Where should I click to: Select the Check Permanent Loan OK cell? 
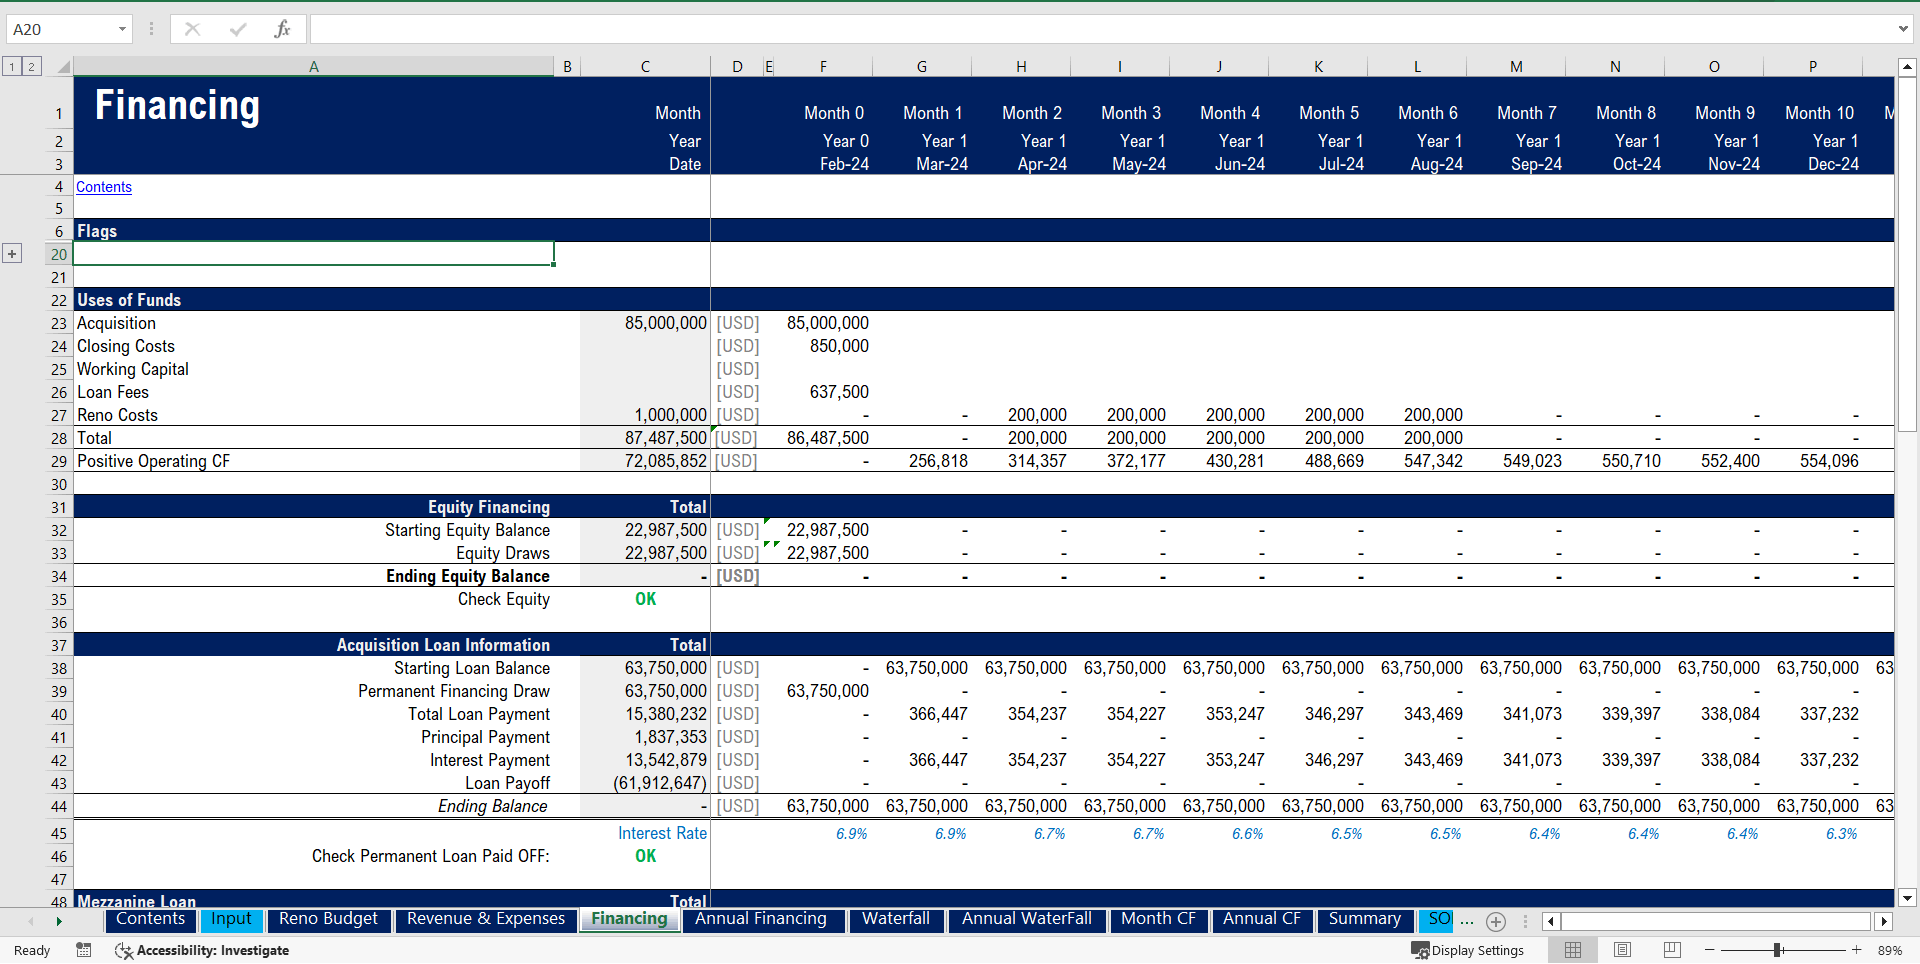pyautogui.click(x=645, y=856)
